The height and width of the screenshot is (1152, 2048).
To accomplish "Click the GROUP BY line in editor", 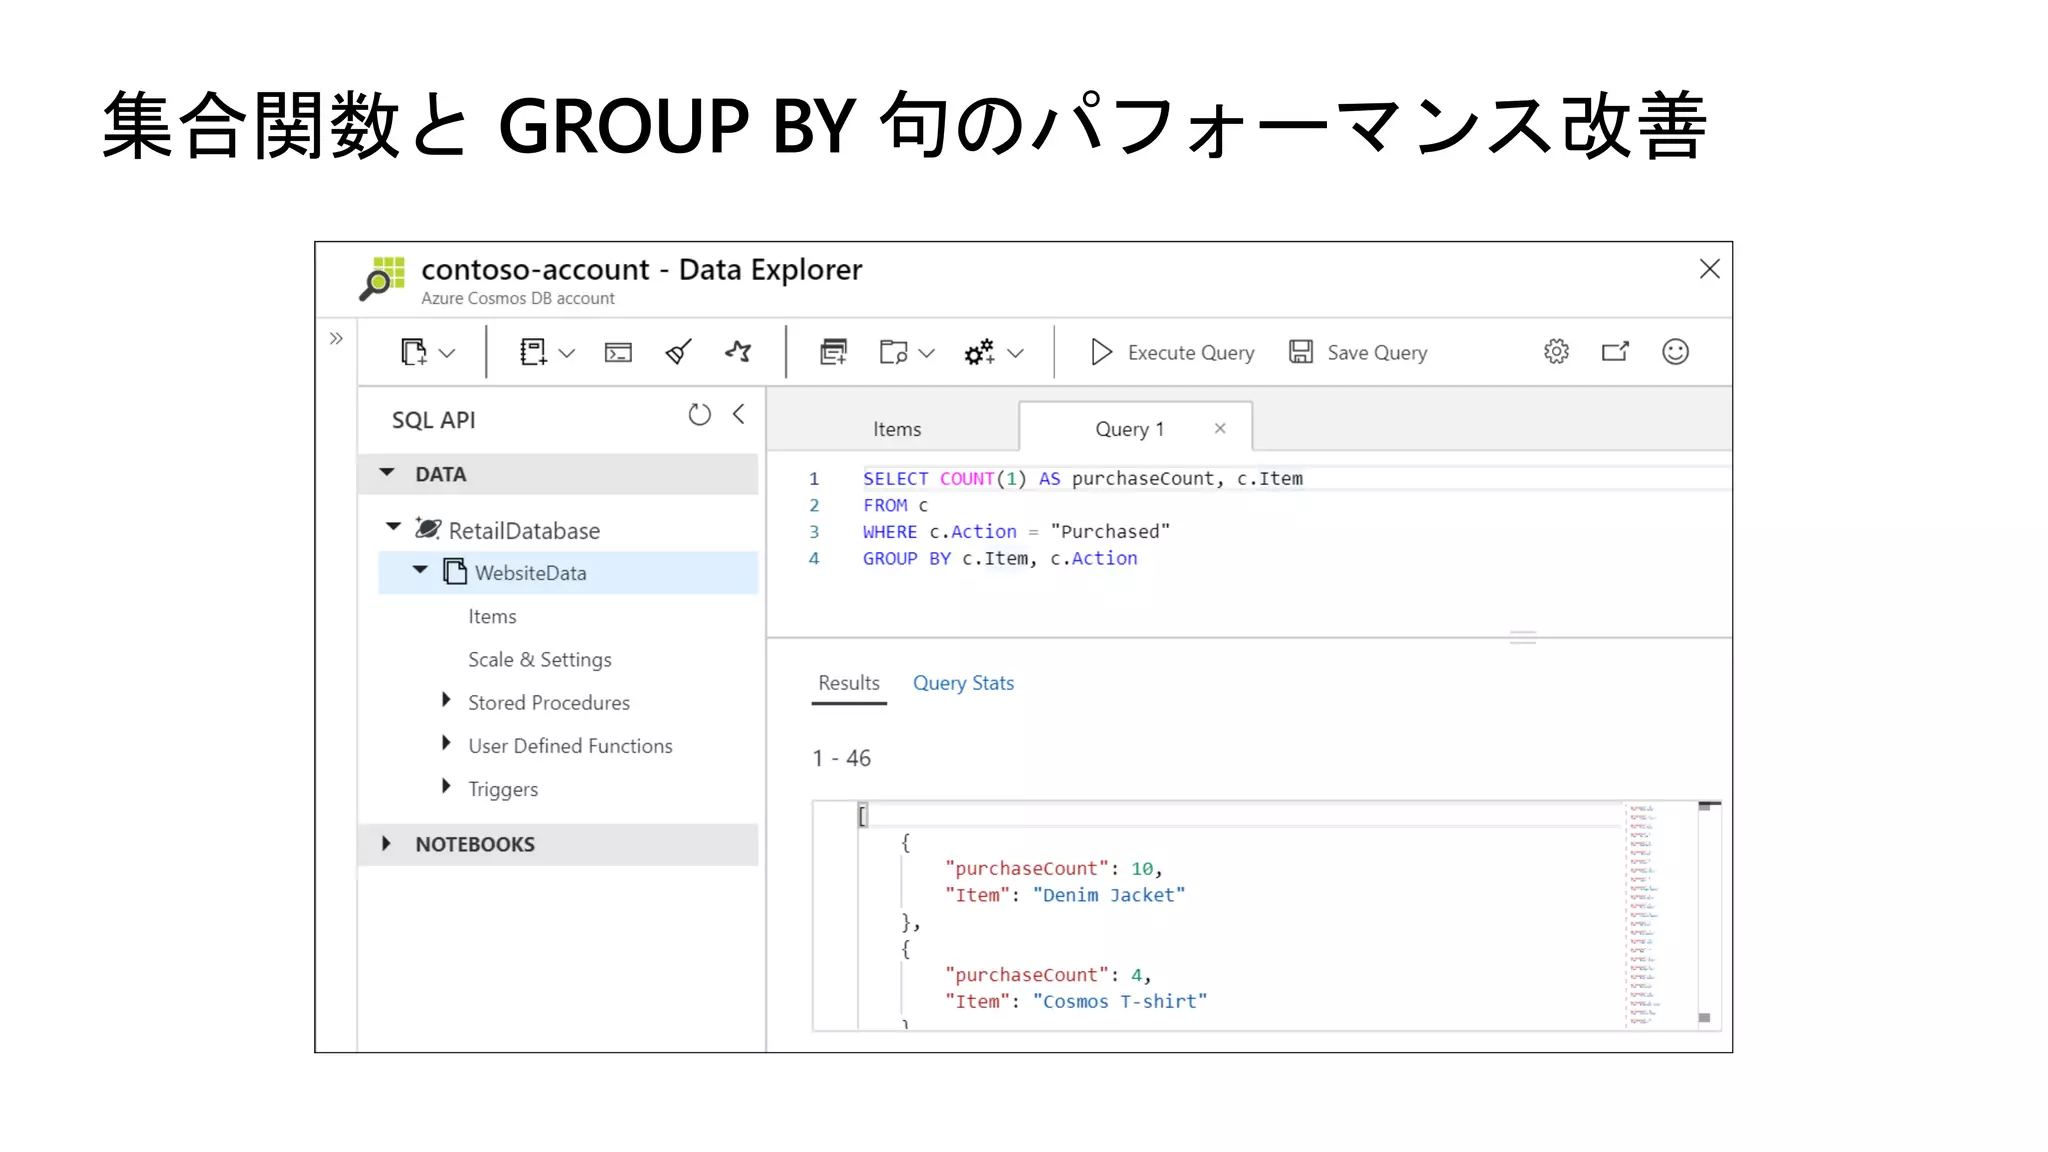I will pos(1000,559).
